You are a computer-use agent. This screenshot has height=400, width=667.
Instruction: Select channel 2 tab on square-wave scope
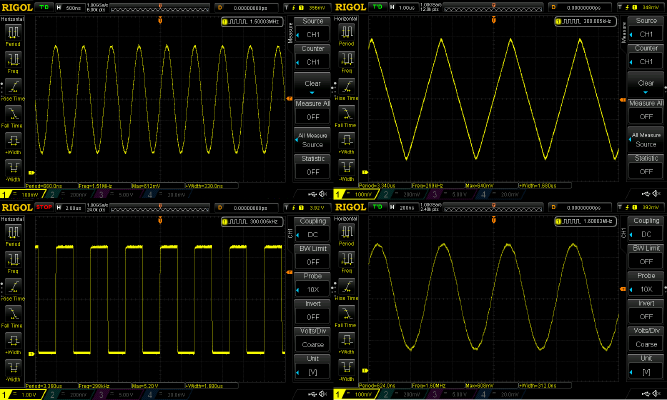tap(69, 395)
